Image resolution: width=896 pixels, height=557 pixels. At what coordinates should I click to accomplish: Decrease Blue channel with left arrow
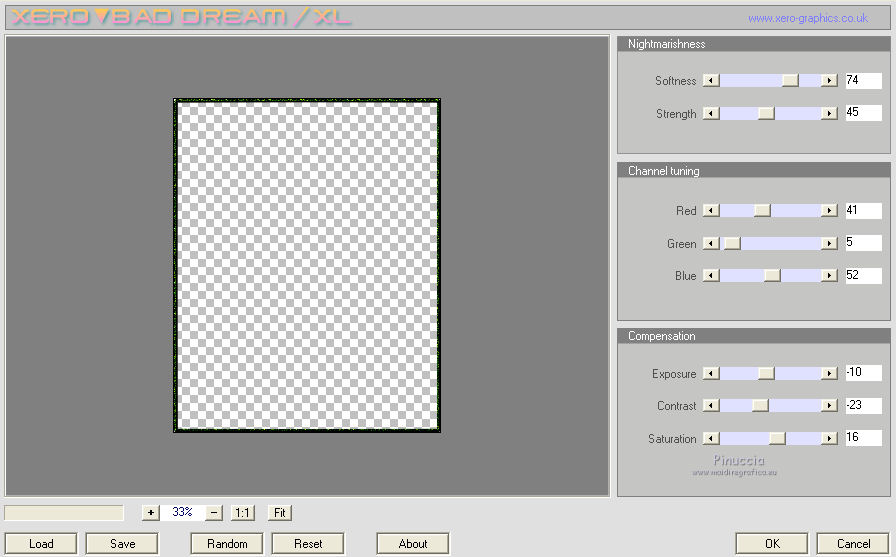pos(711,275)
